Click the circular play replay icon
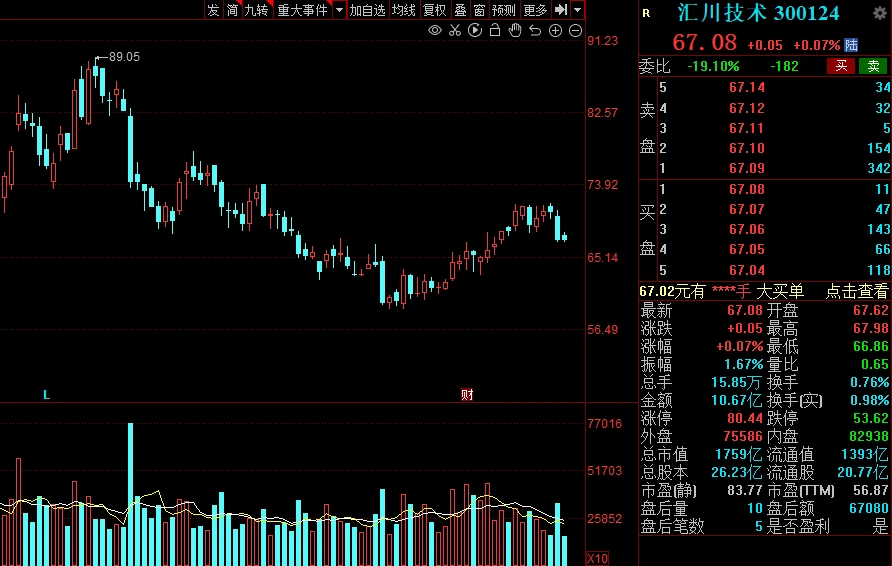This screenshot has height=566, width=892. coord(475,31)
